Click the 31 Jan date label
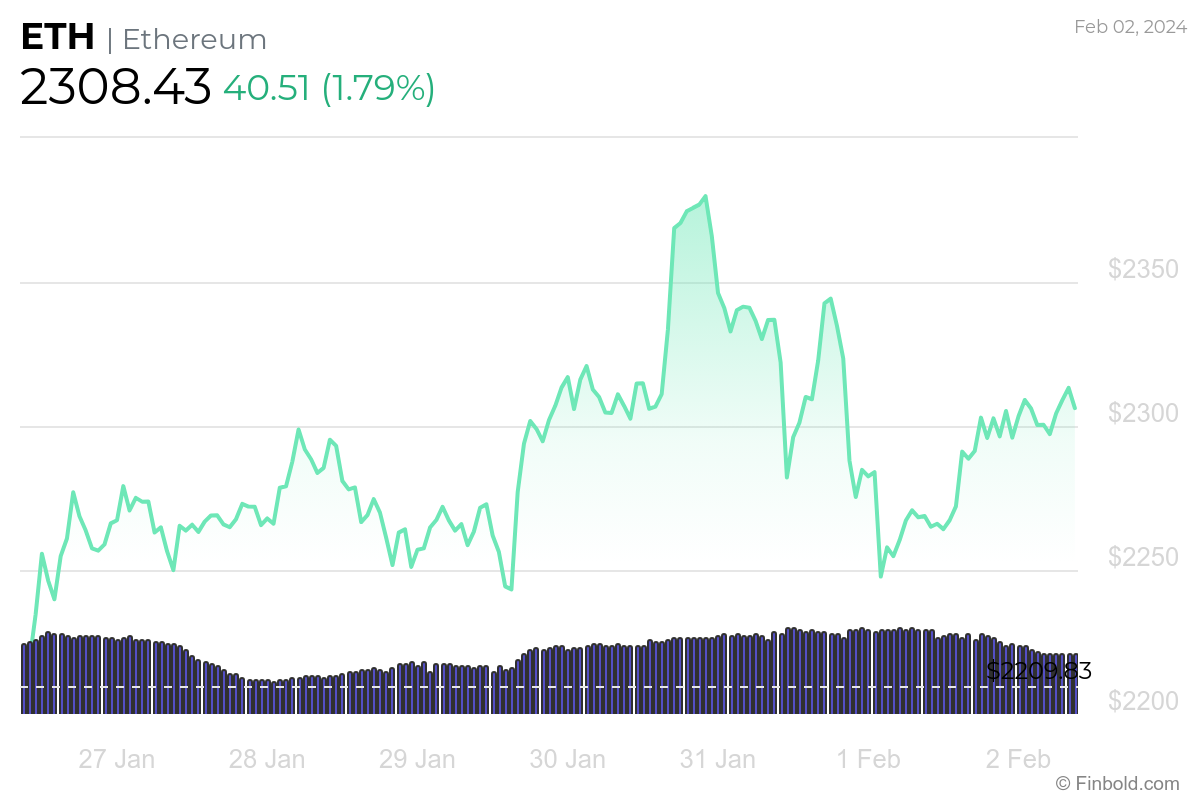Viewport: 1200px width, 800px height. click(717, 759)
